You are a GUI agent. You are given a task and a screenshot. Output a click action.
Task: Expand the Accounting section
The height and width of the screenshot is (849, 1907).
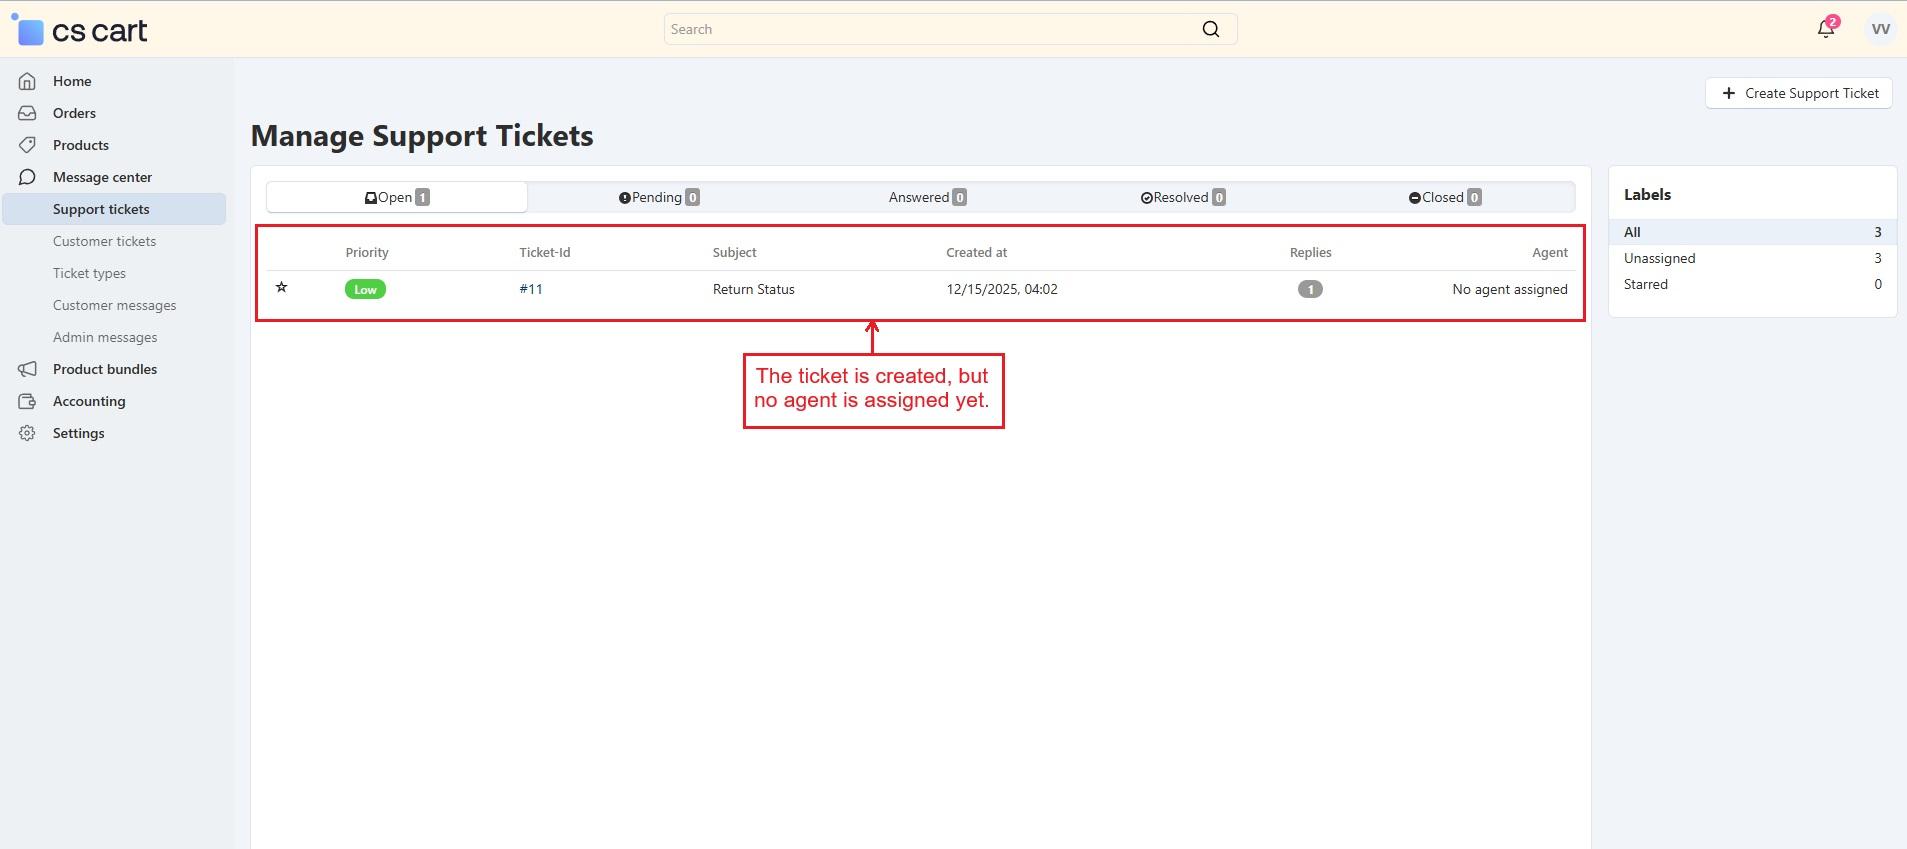tap(89, 401)
